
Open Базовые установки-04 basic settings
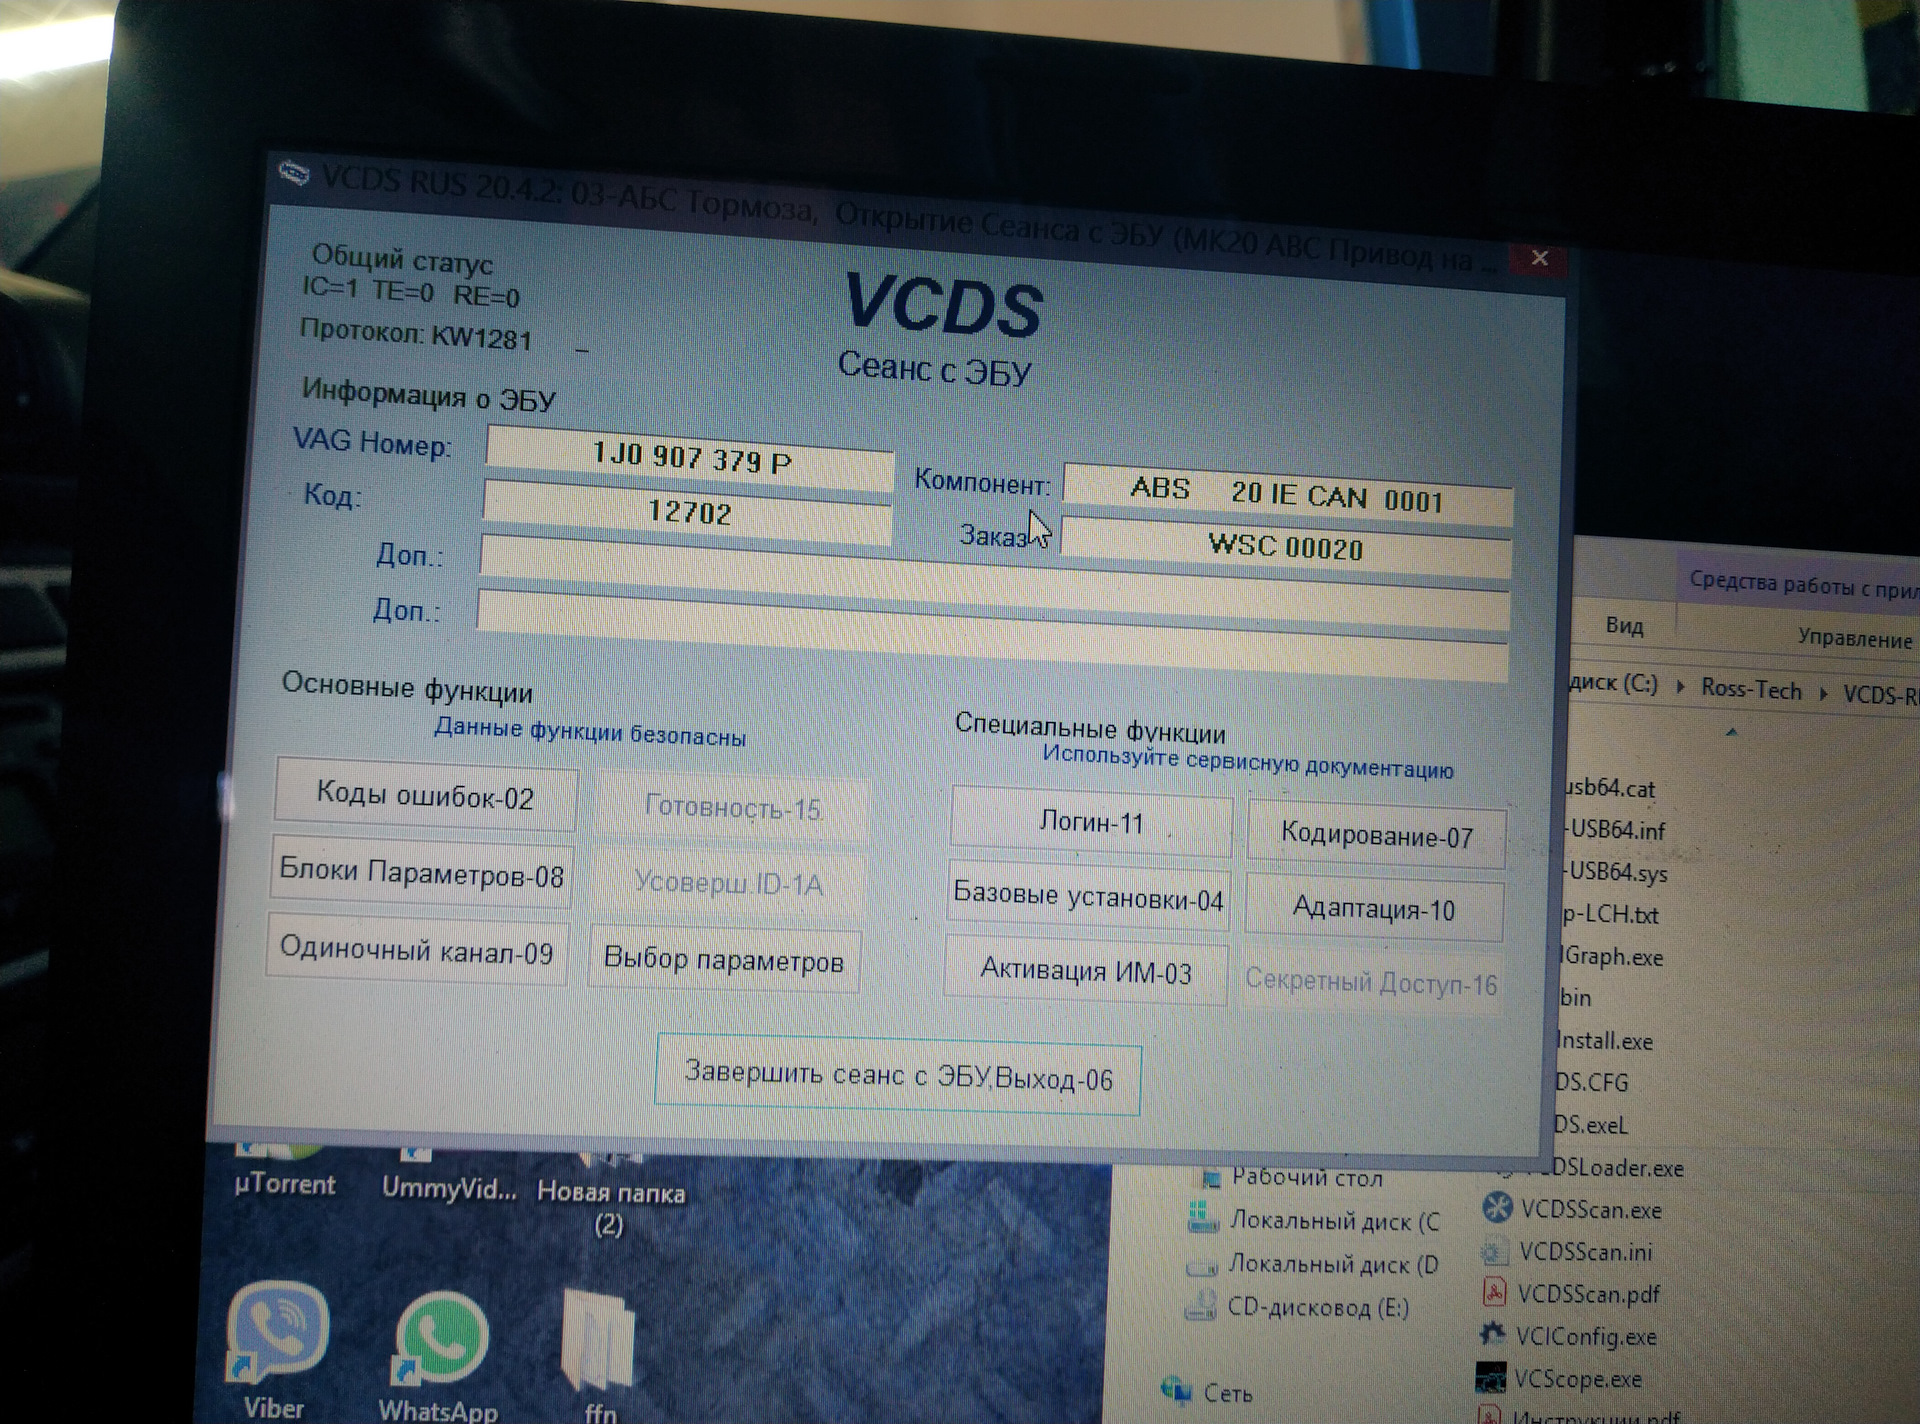1088,895
